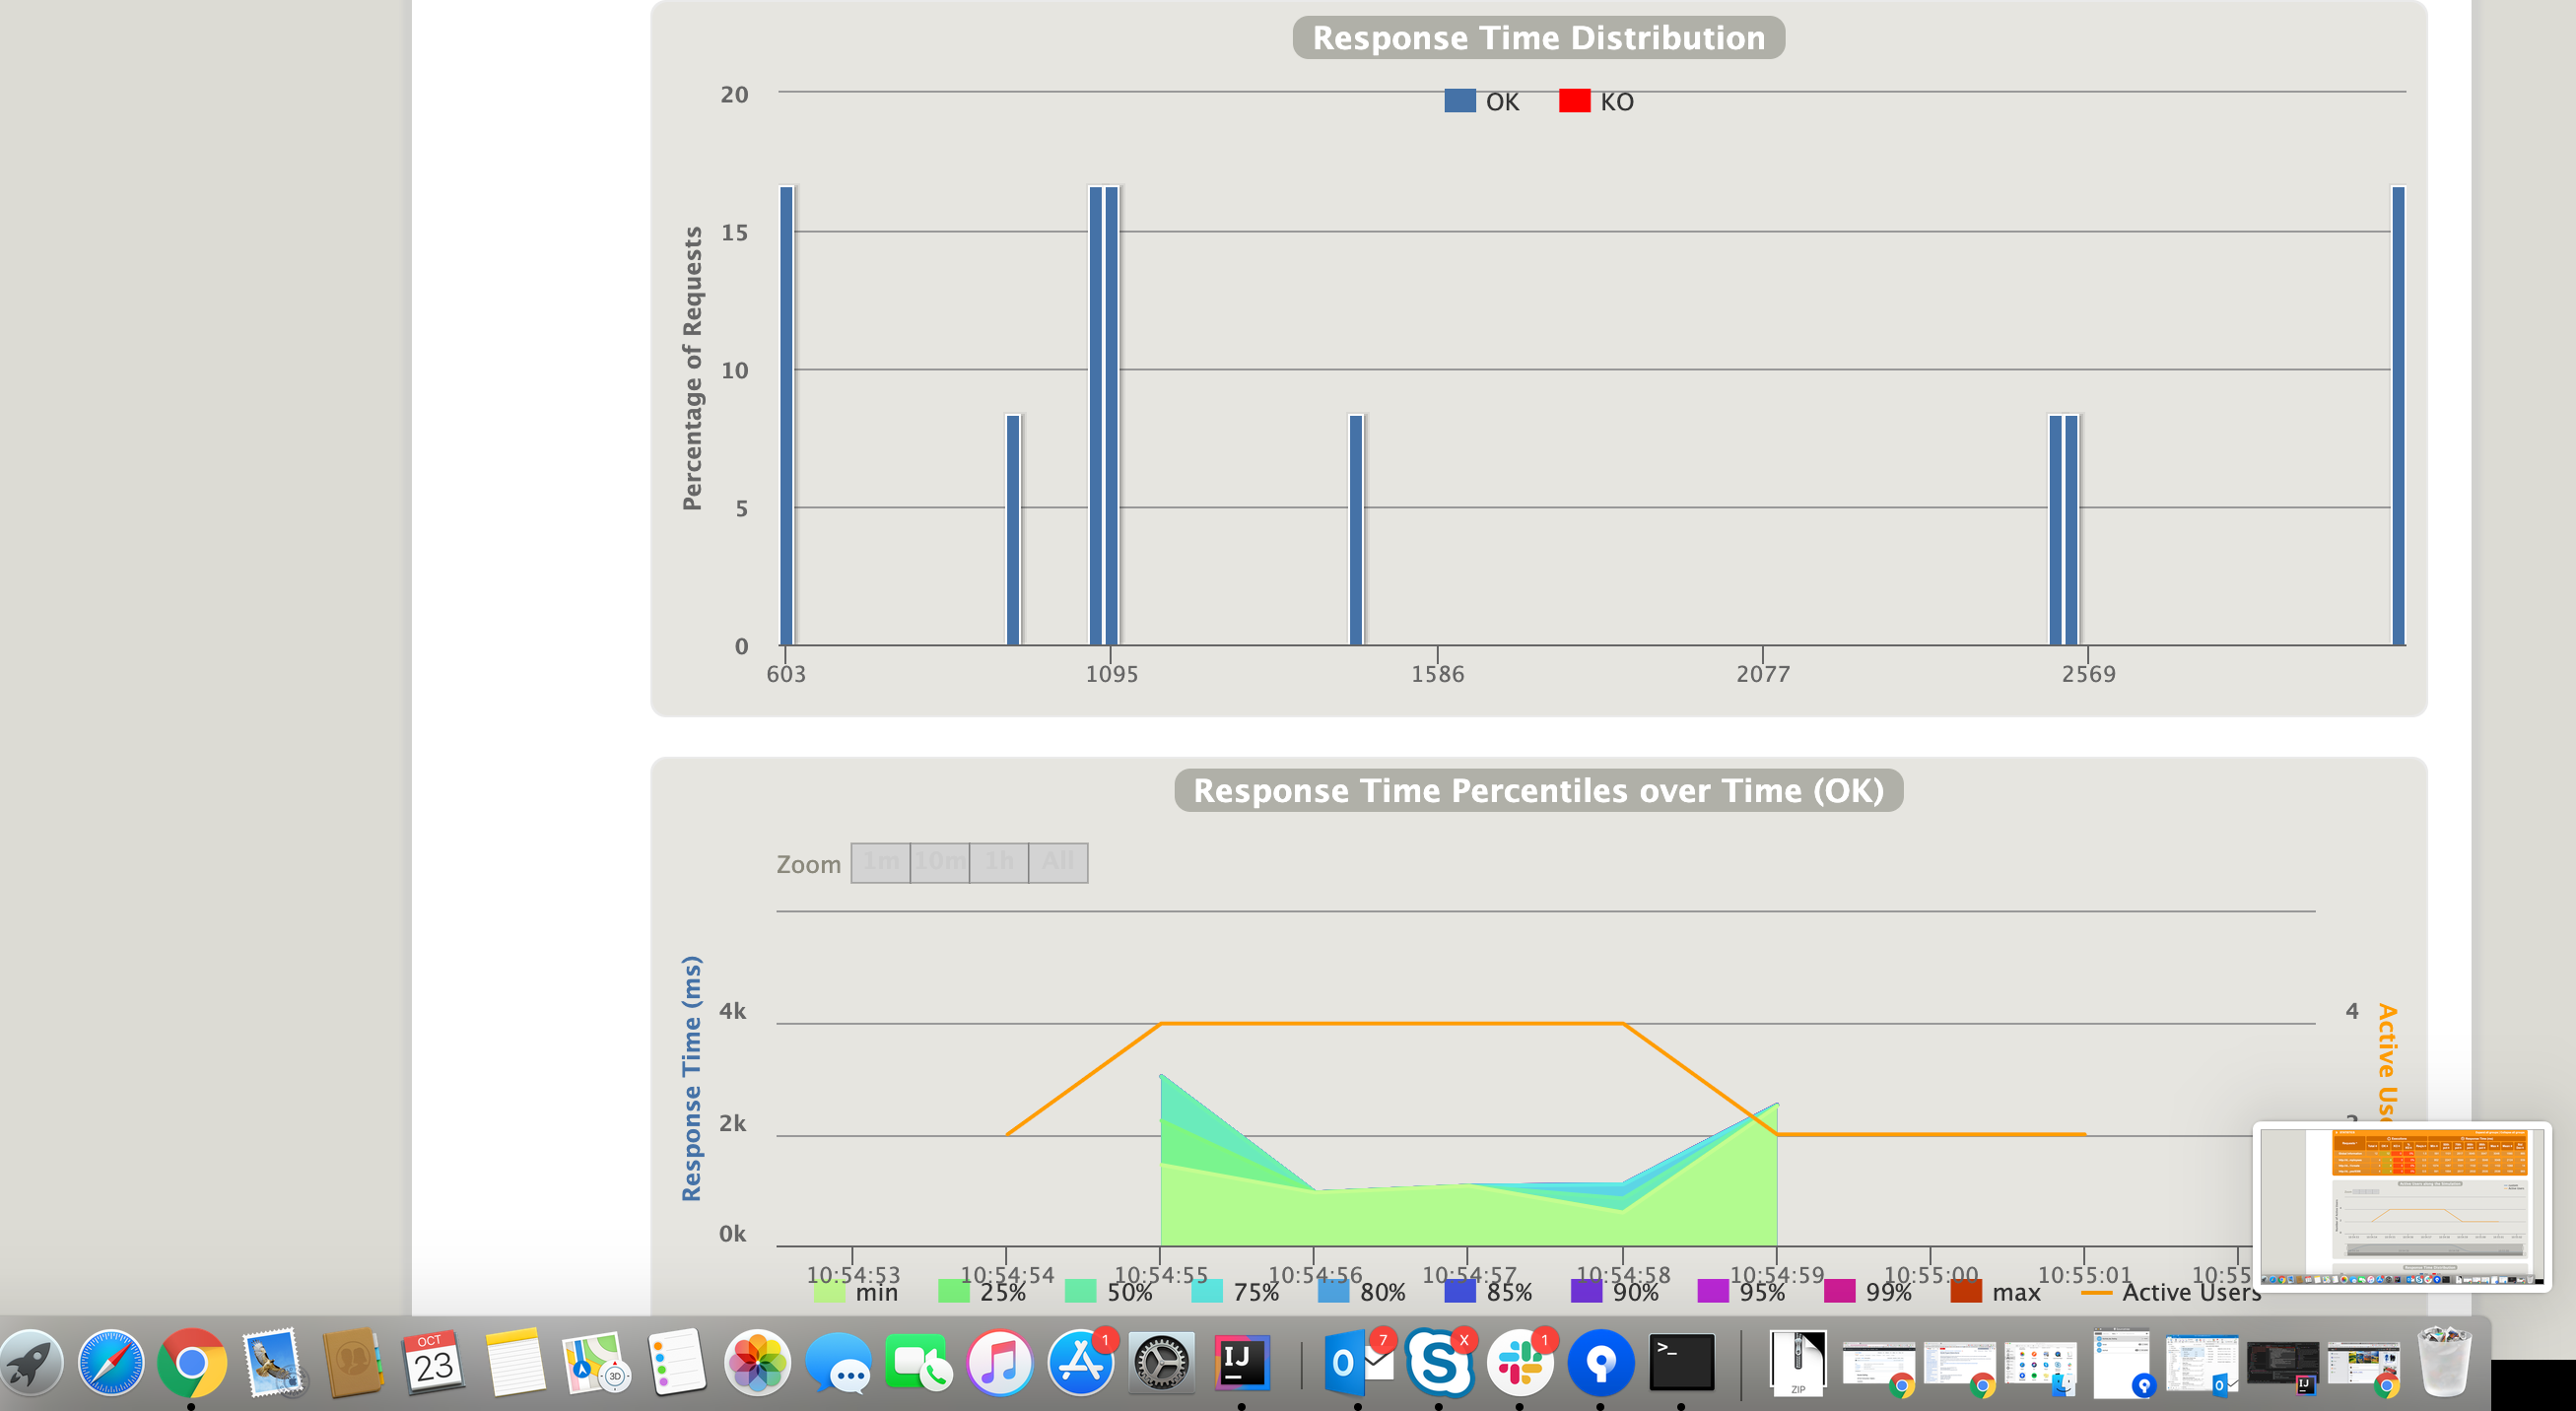Click the Trash icon in the dock
This screenshot has width=2576, height=1411.
point(2444,1362)
